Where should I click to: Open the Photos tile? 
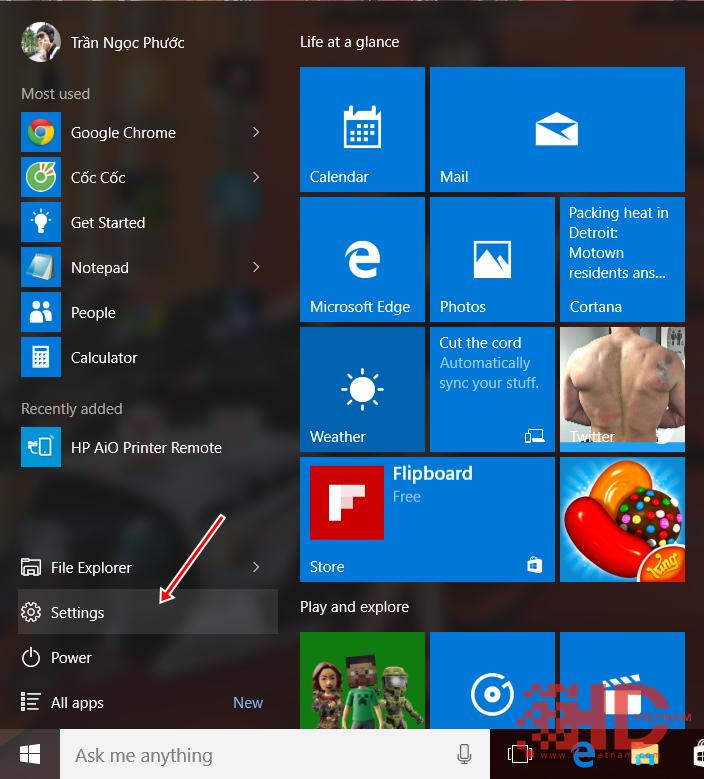click(492, 259)
